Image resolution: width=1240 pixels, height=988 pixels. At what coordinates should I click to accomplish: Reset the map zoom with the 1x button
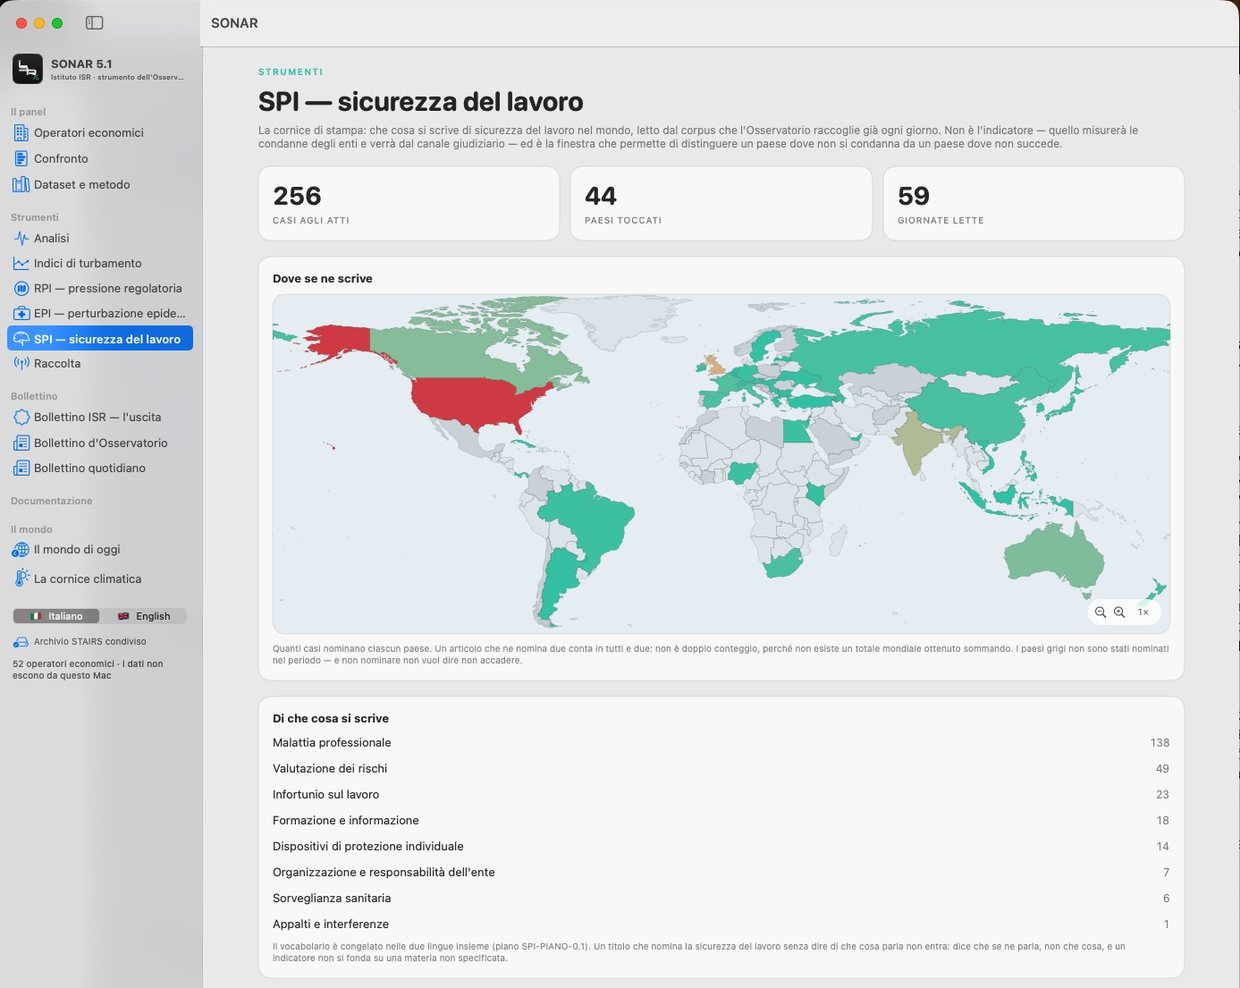(1143, 612)
